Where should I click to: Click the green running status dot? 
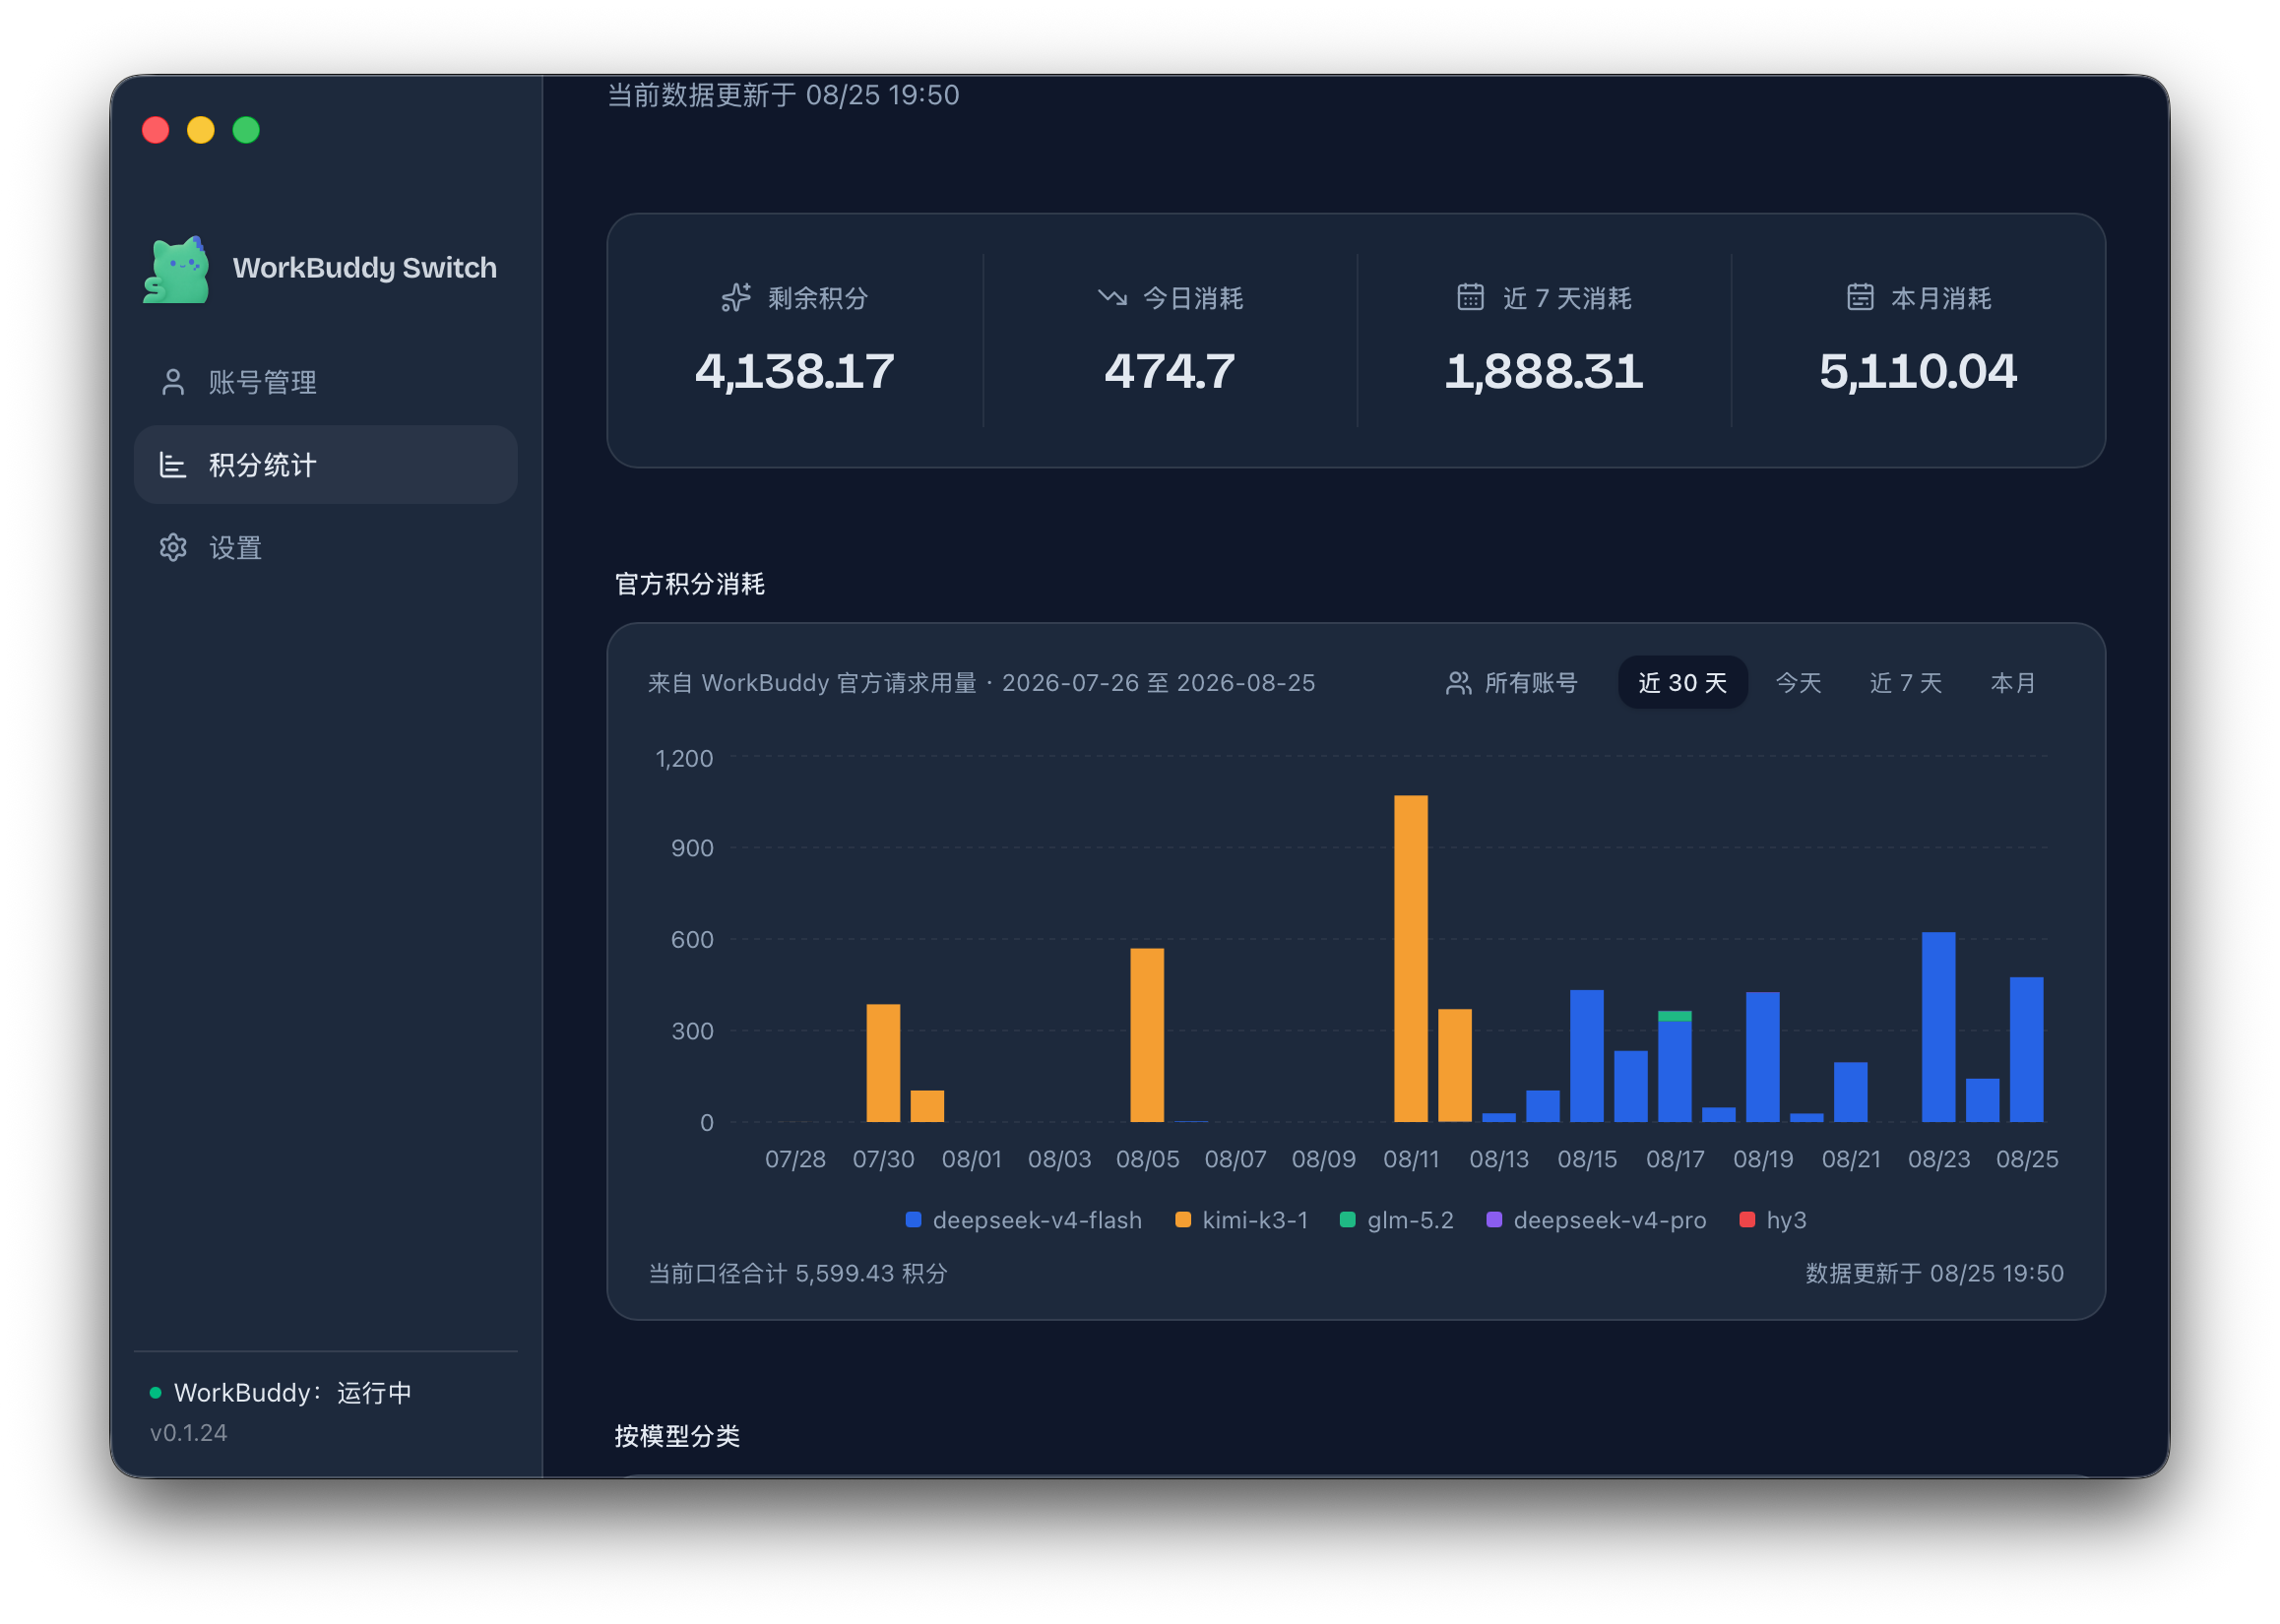click(x=156, y=1394)
